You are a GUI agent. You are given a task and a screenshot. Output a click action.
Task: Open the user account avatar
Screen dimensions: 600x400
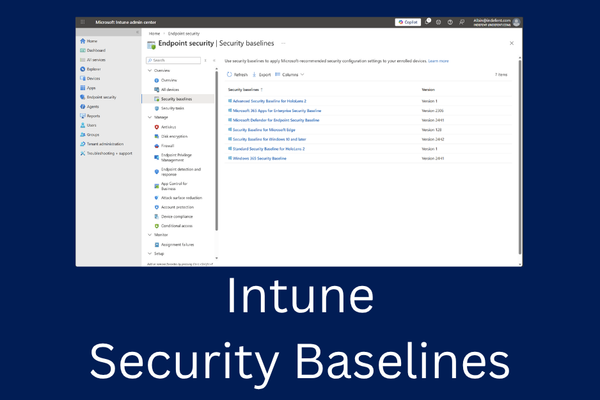tap(517, 22)
